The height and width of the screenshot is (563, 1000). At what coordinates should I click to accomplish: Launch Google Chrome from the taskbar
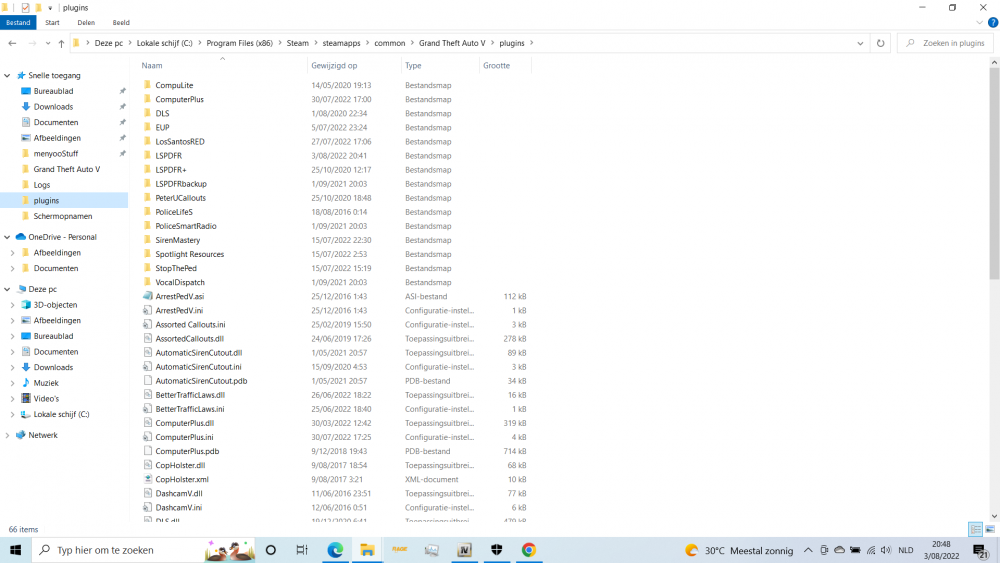pyautogui.click(x=529, y=550)
